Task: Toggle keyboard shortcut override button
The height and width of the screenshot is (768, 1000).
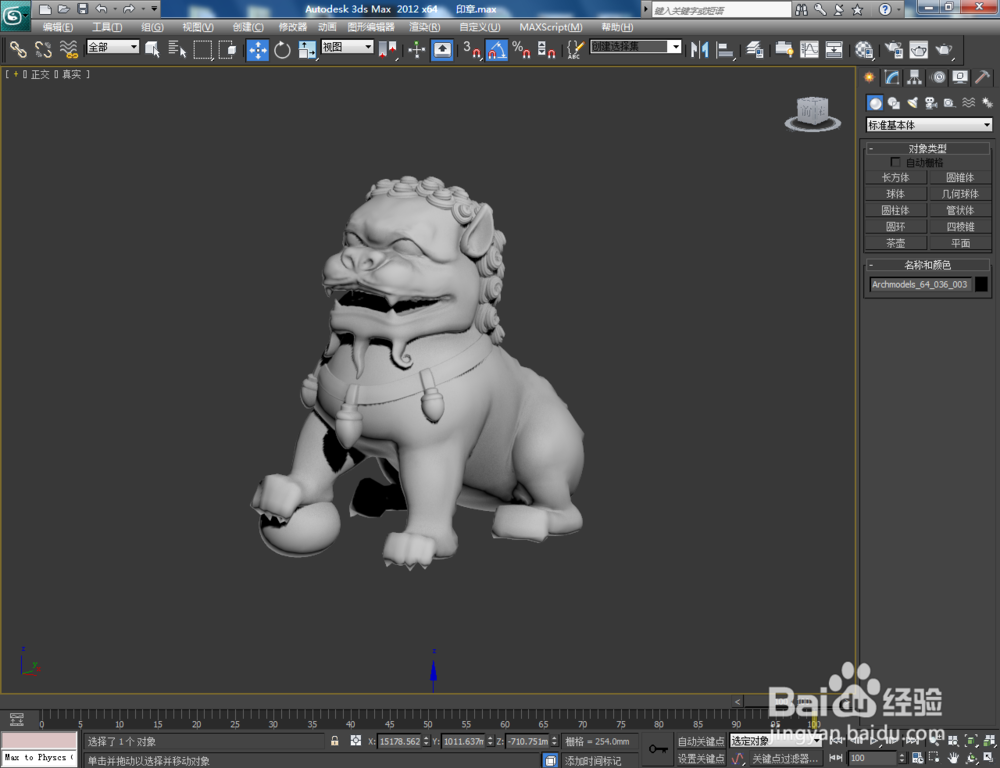Action: click(442, 50)
